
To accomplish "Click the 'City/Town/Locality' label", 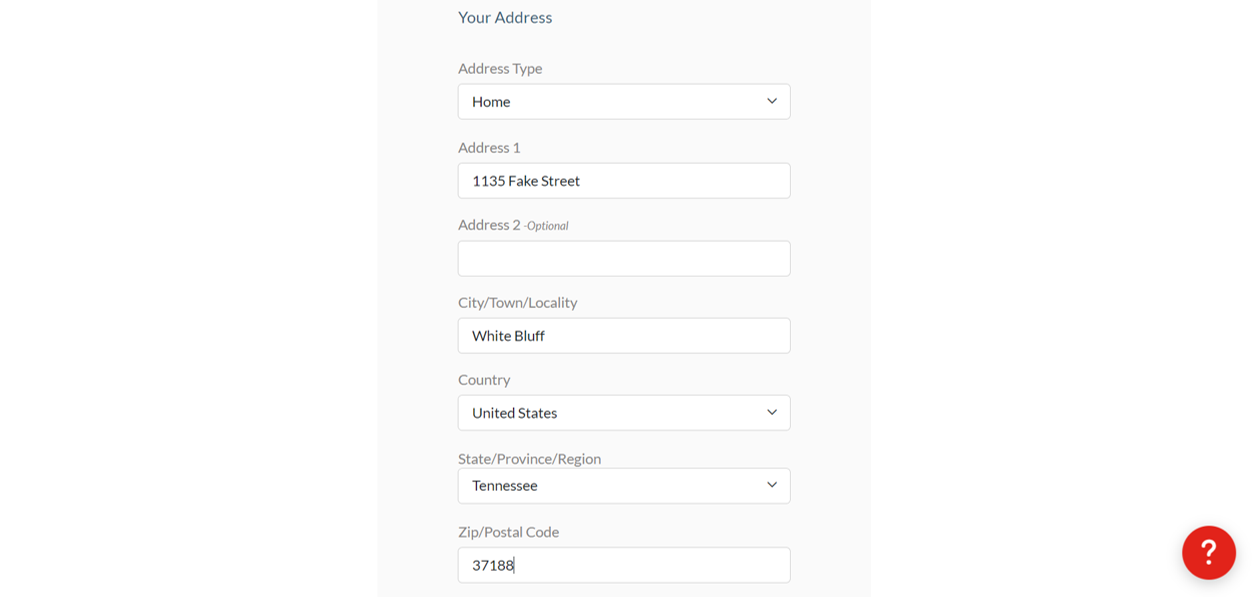I will click(x=517, y=302).
